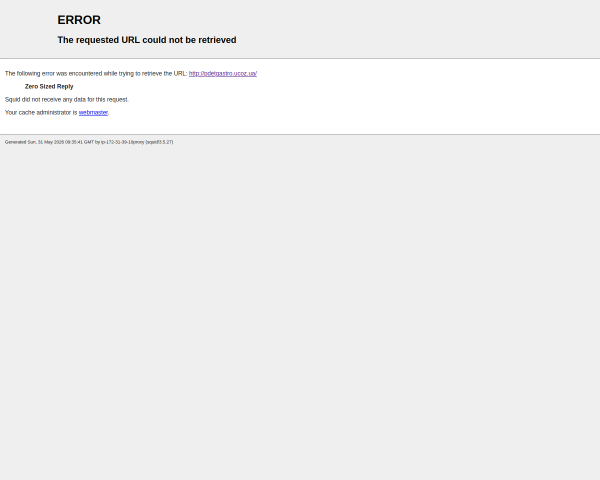Click 'The requested URL could not be retrieved' subheading
This screenshot has height=480, width=600.
[x=147, y=40]
